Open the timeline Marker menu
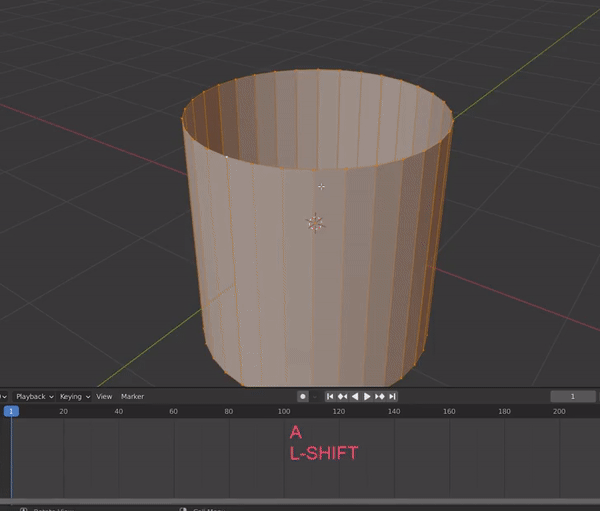This screenshot has width=600, height=511. 132,397
